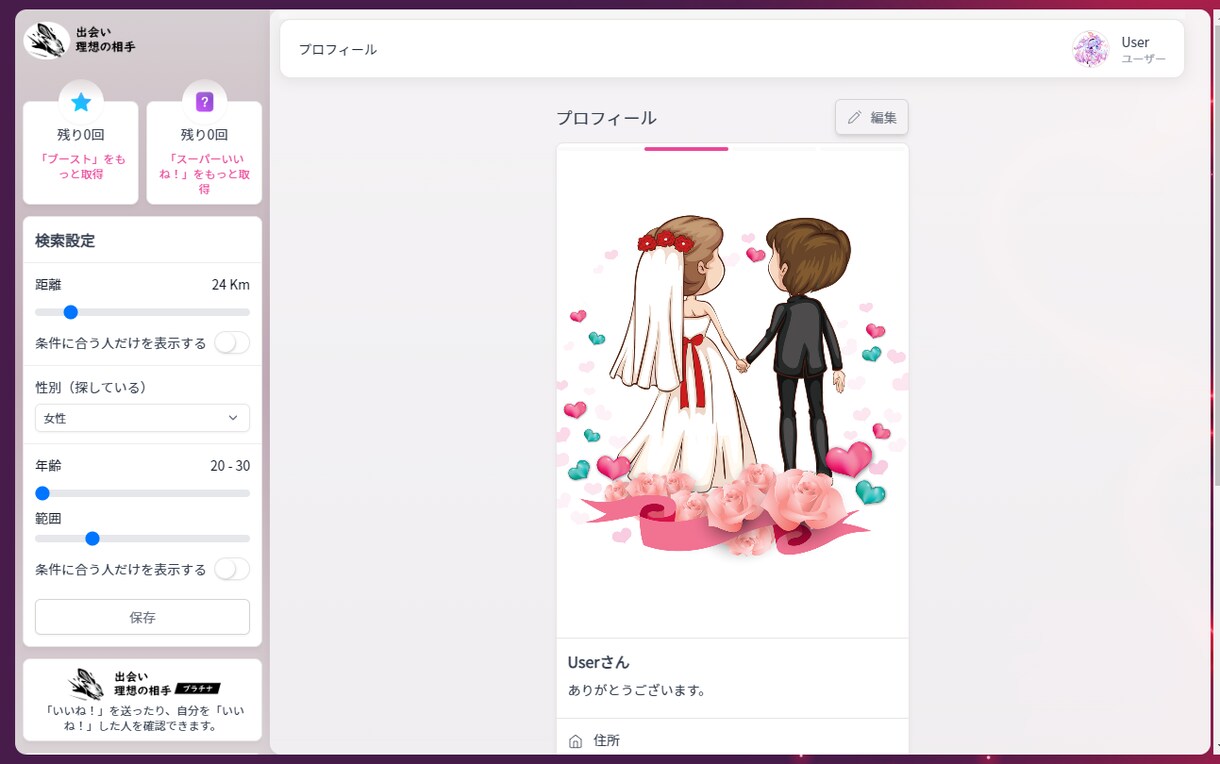The width and height of the screenshot is (1220, 764).
Task: Click the 住所 label
Action: pos(607,741)
